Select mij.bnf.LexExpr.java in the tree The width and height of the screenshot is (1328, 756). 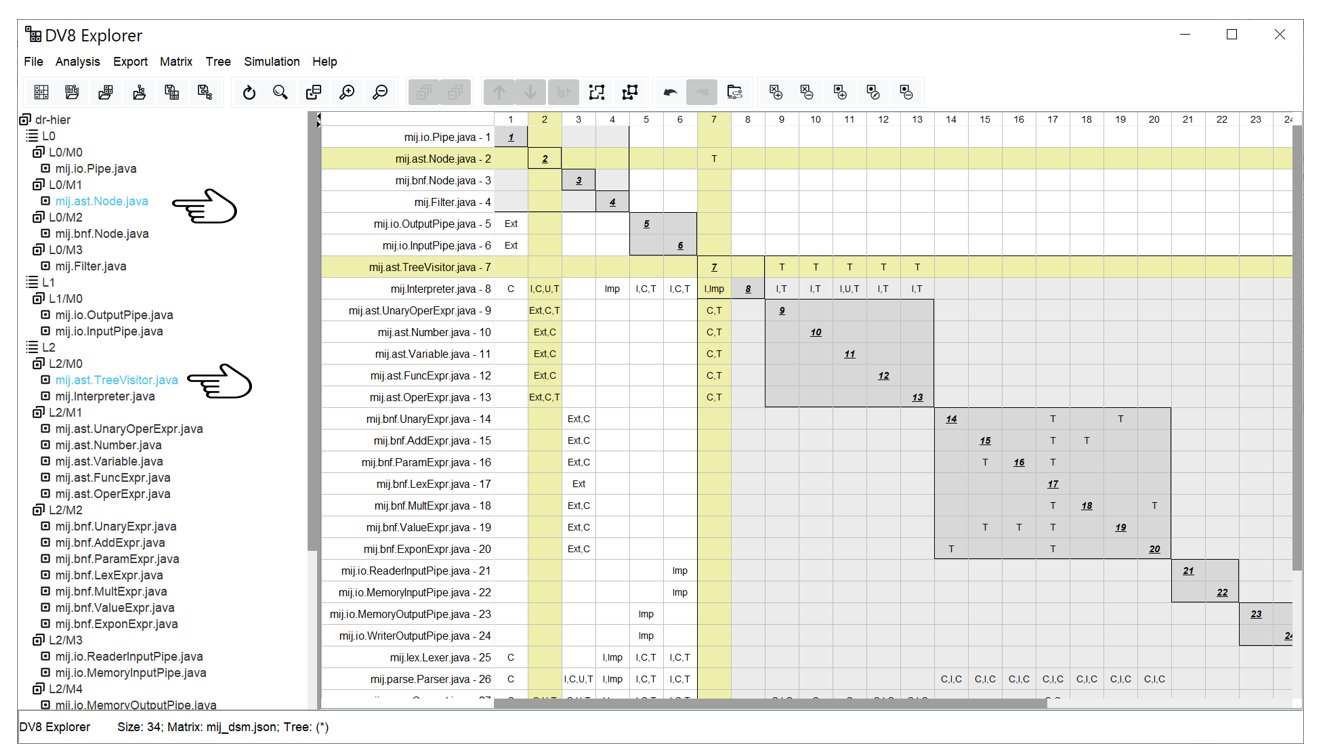[x=110, y=575]
